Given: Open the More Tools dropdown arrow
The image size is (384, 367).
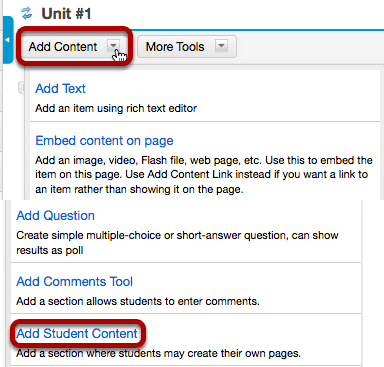Looking at the screenshot, I should (x=221, y=46).
